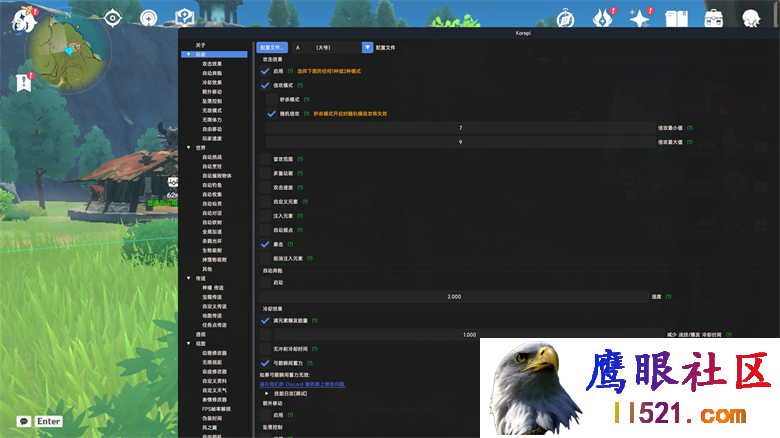
Task: Click the help marker beside 倍攻模式
Action: pos(300,86)
